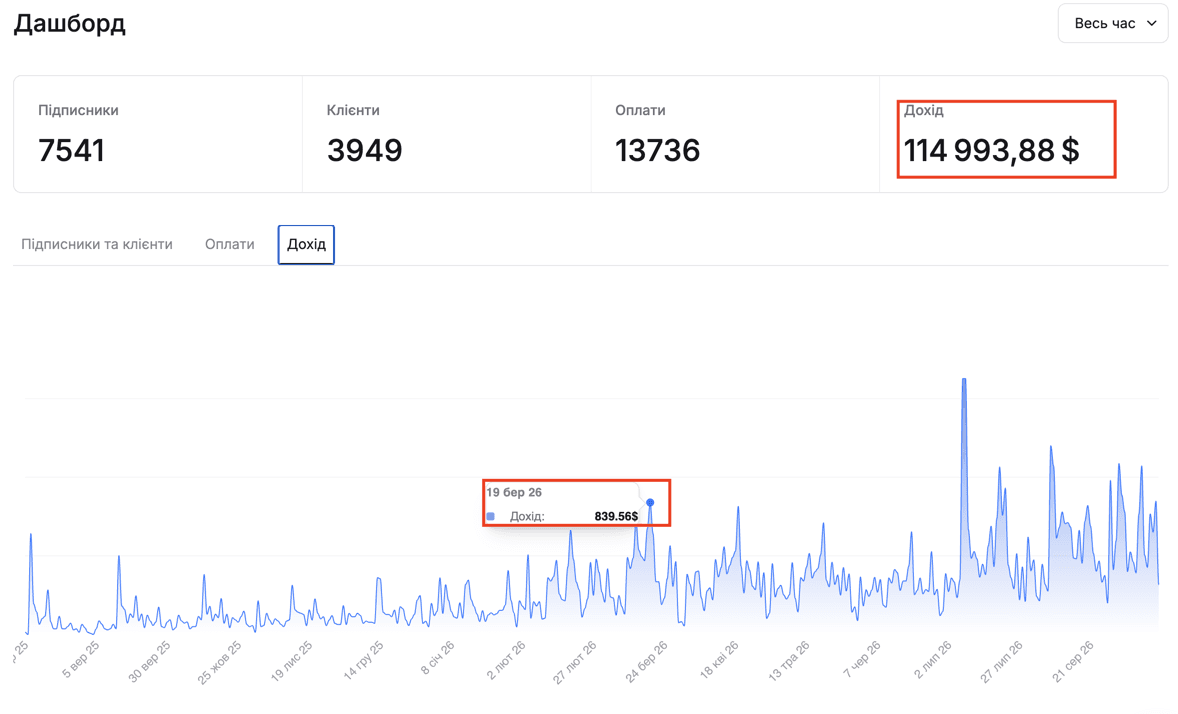Click the "13 тра 26" axis label

click(x=789, y=661)
